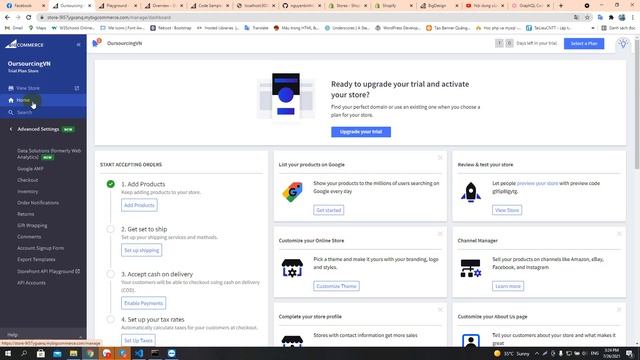Reload the page with browser refresh icon

29,18
